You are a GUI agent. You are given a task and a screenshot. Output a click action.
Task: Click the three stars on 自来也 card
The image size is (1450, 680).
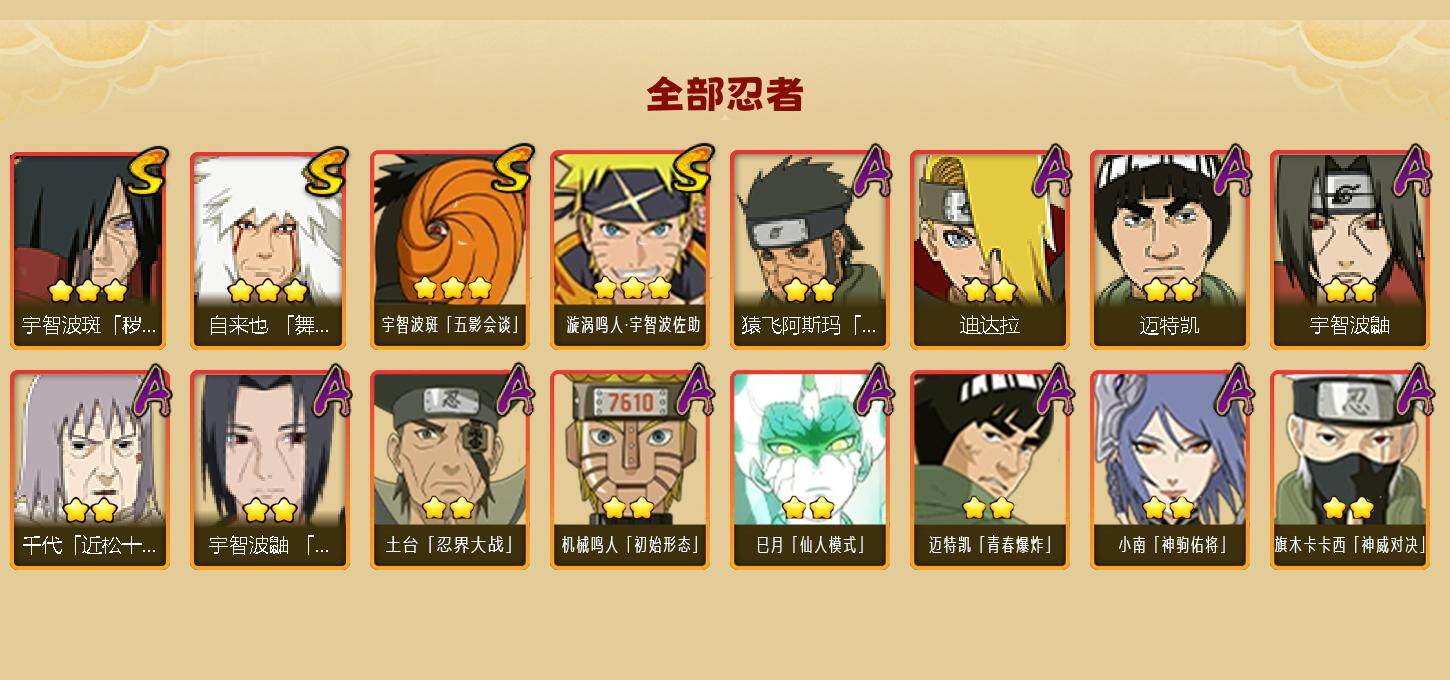click(x=267, y=291)
